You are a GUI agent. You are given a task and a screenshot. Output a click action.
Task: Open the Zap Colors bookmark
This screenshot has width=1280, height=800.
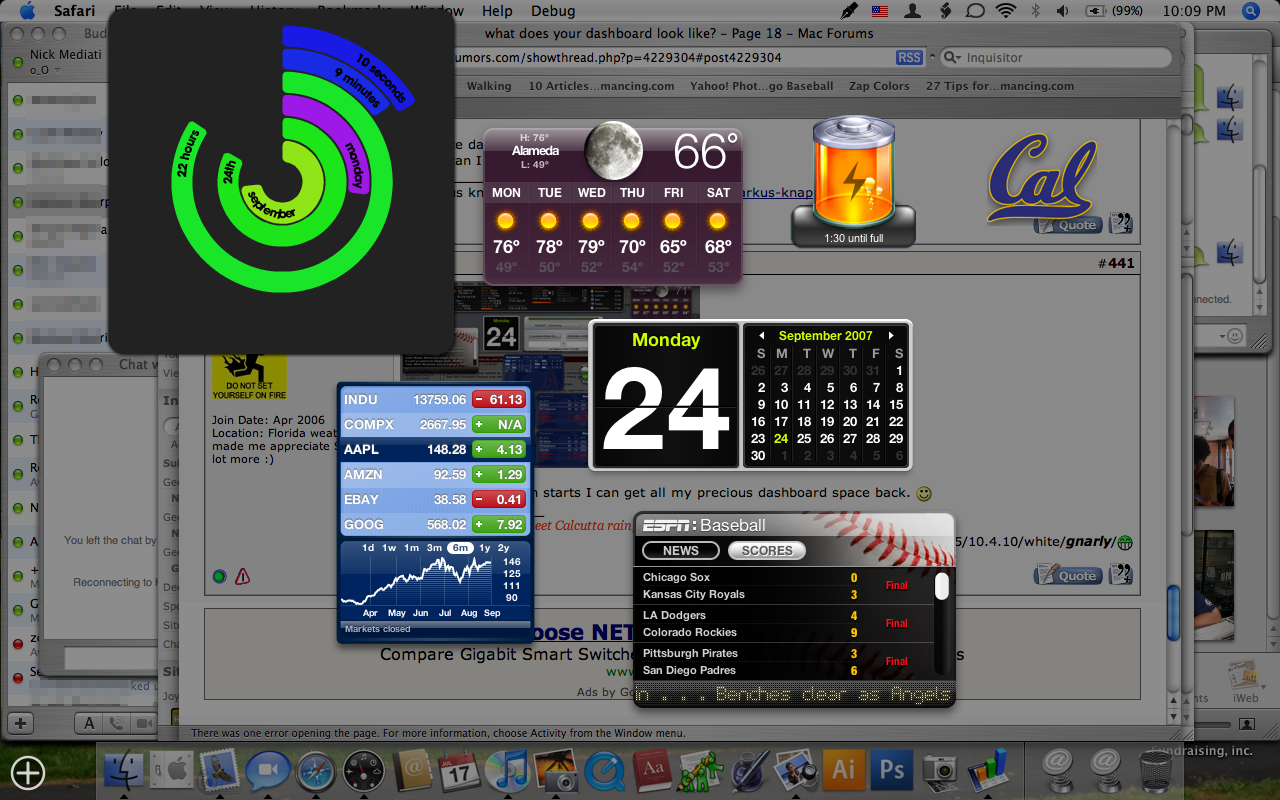point(879,86)
